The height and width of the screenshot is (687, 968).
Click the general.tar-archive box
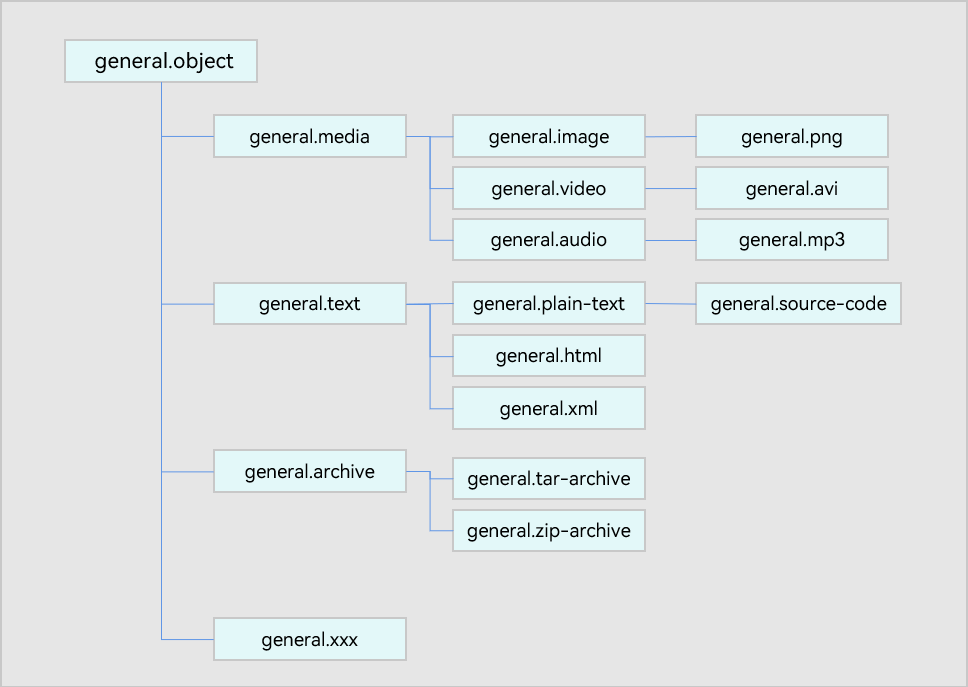pyautogui.click(x=548, y=478)
